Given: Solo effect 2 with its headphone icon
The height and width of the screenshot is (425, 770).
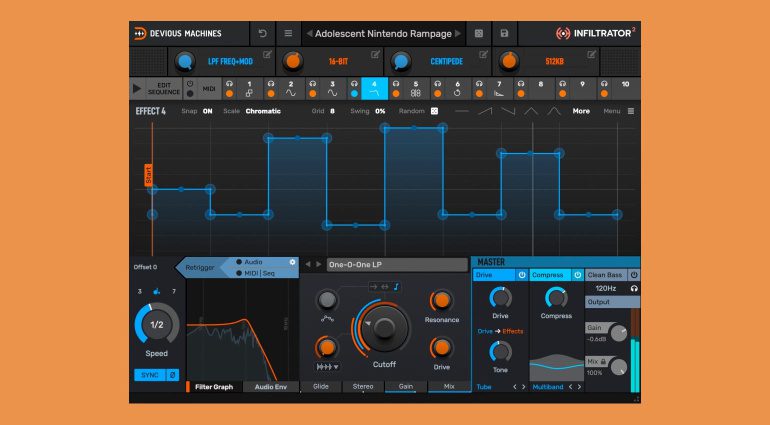Looking at the screenshot, I should tap(271, 84).
